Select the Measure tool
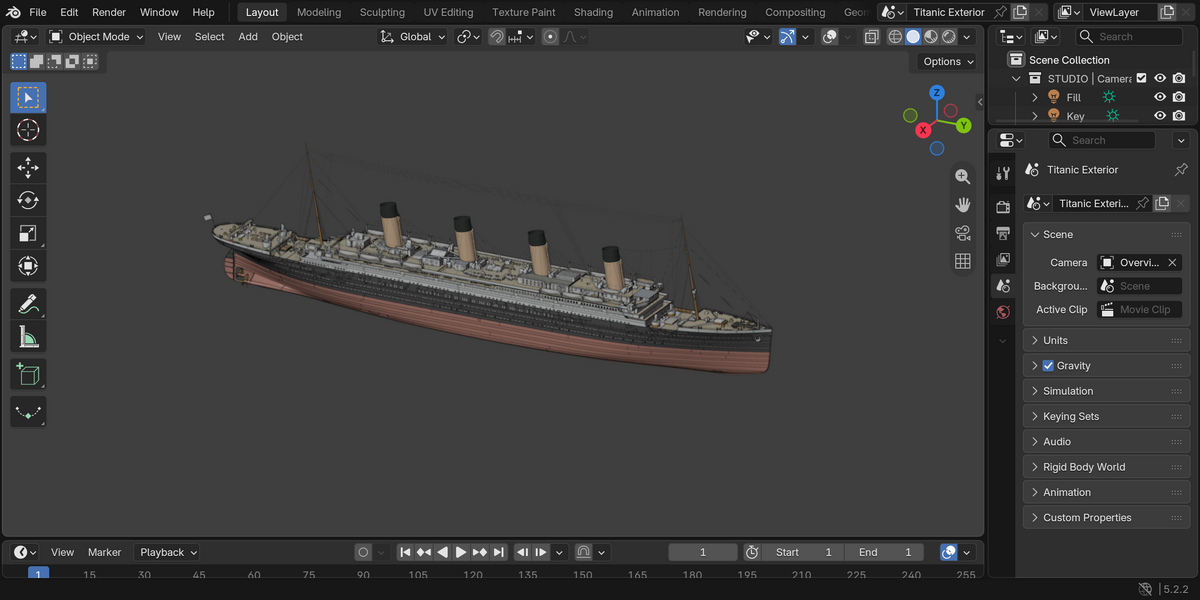The image size is (1200, 600). (28, 337)
